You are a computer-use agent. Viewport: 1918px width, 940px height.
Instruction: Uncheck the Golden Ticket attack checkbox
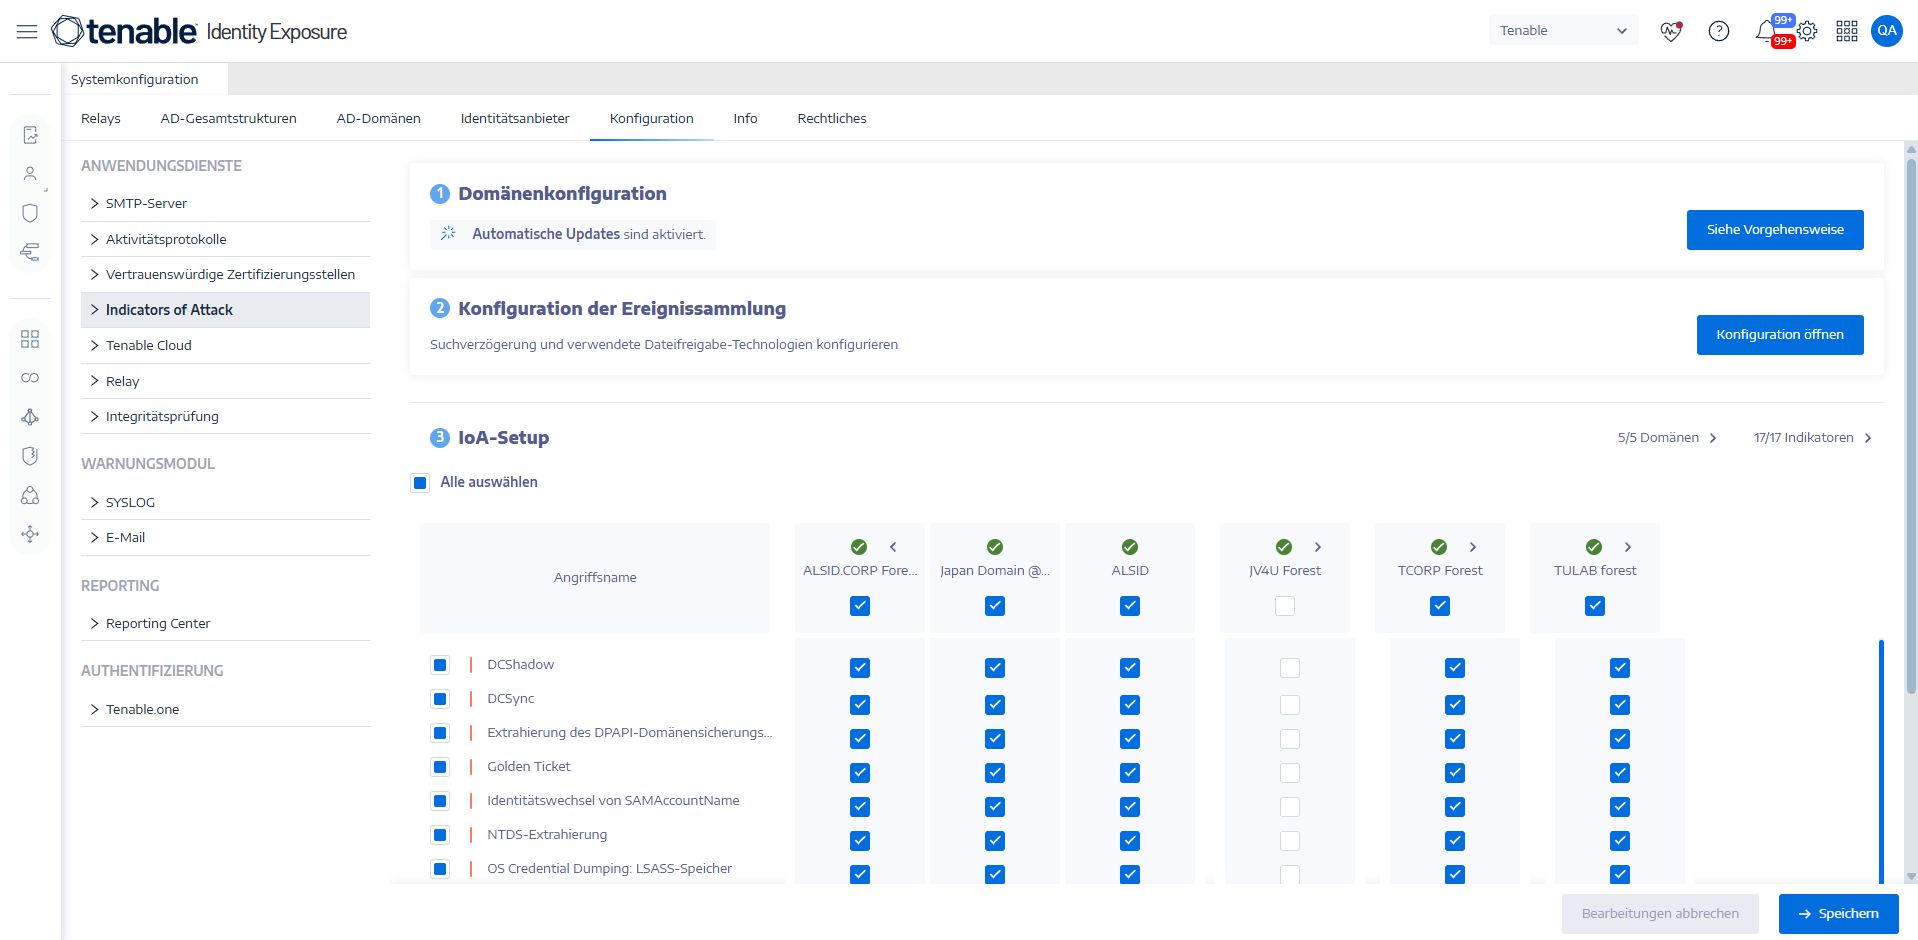pos(440,767)
